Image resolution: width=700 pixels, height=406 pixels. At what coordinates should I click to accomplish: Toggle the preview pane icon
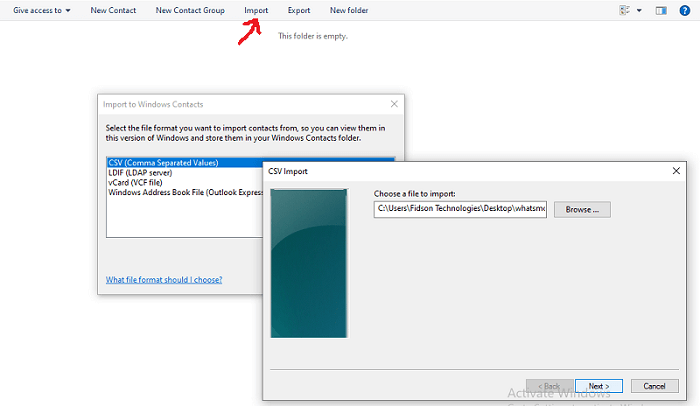[661, 10]
